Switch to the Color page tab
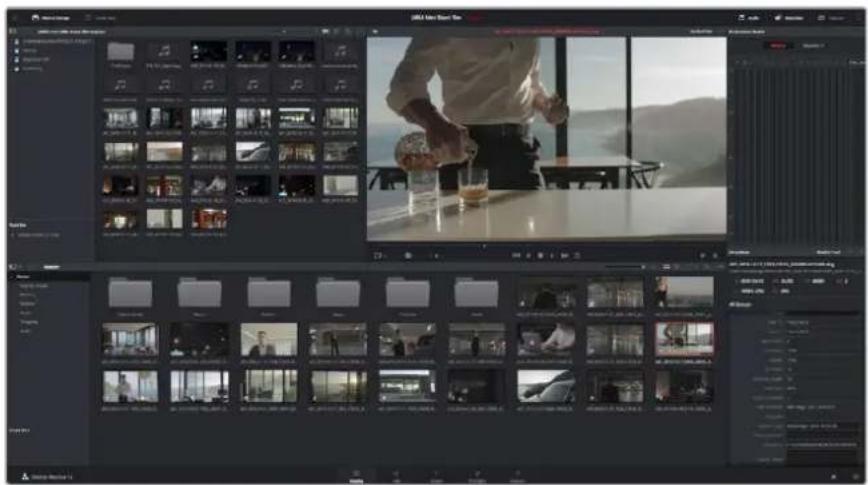Screen dimensions: 868x485 436,477
